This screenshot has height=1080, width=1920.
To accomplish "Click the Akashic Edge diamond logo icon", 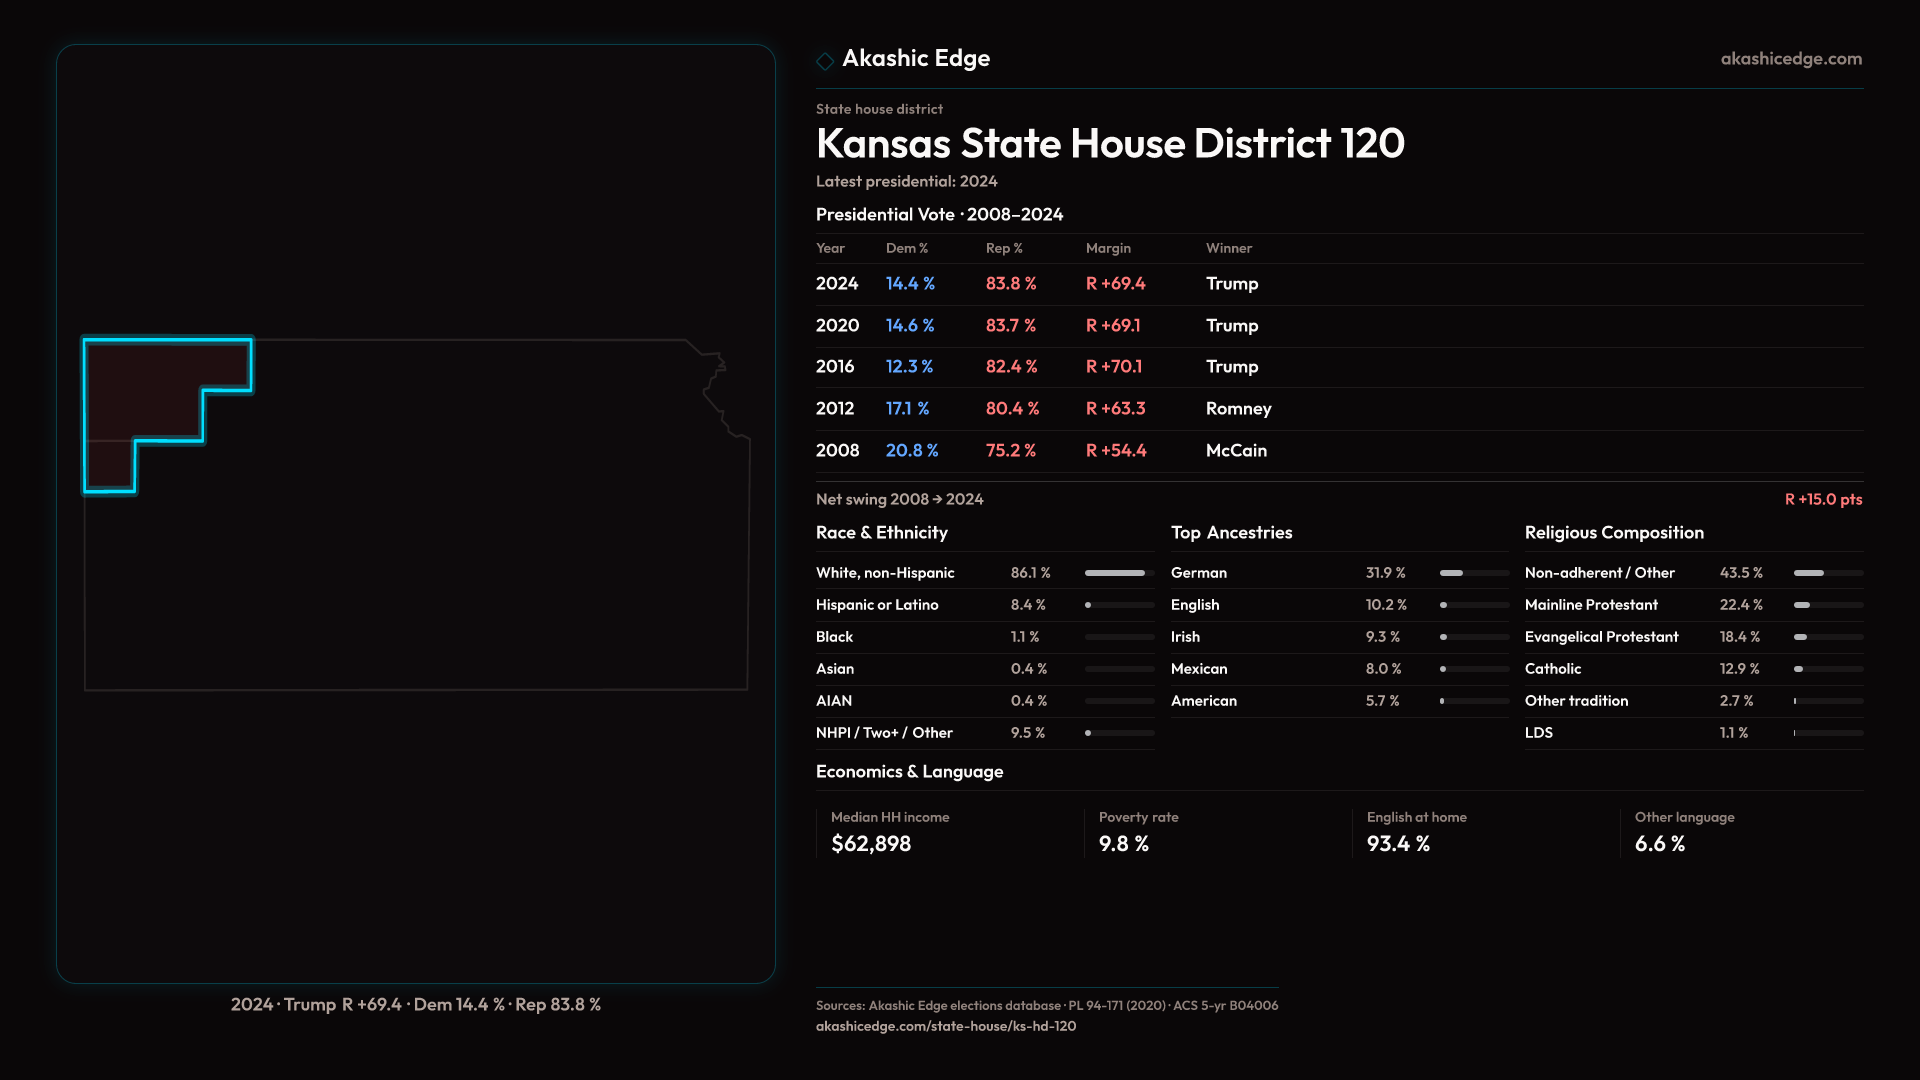I will coord(825,61).
